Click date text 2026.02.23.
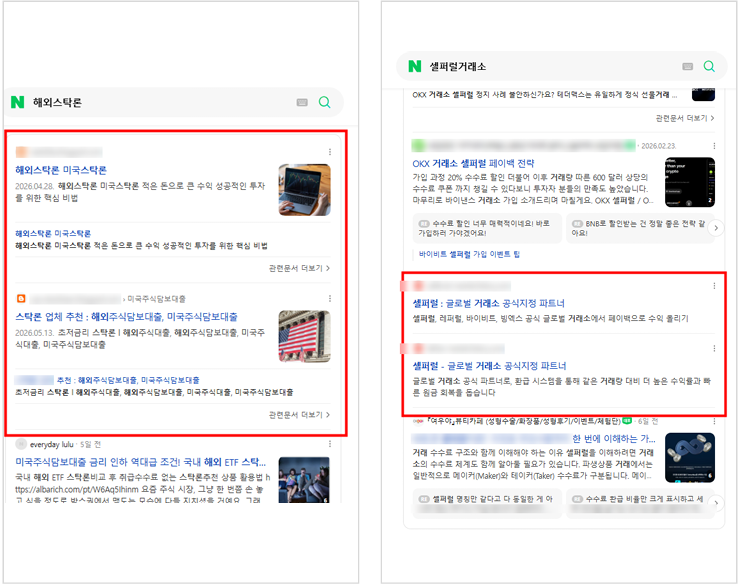This screenshot has width=741, height=586. coord(658,146)
